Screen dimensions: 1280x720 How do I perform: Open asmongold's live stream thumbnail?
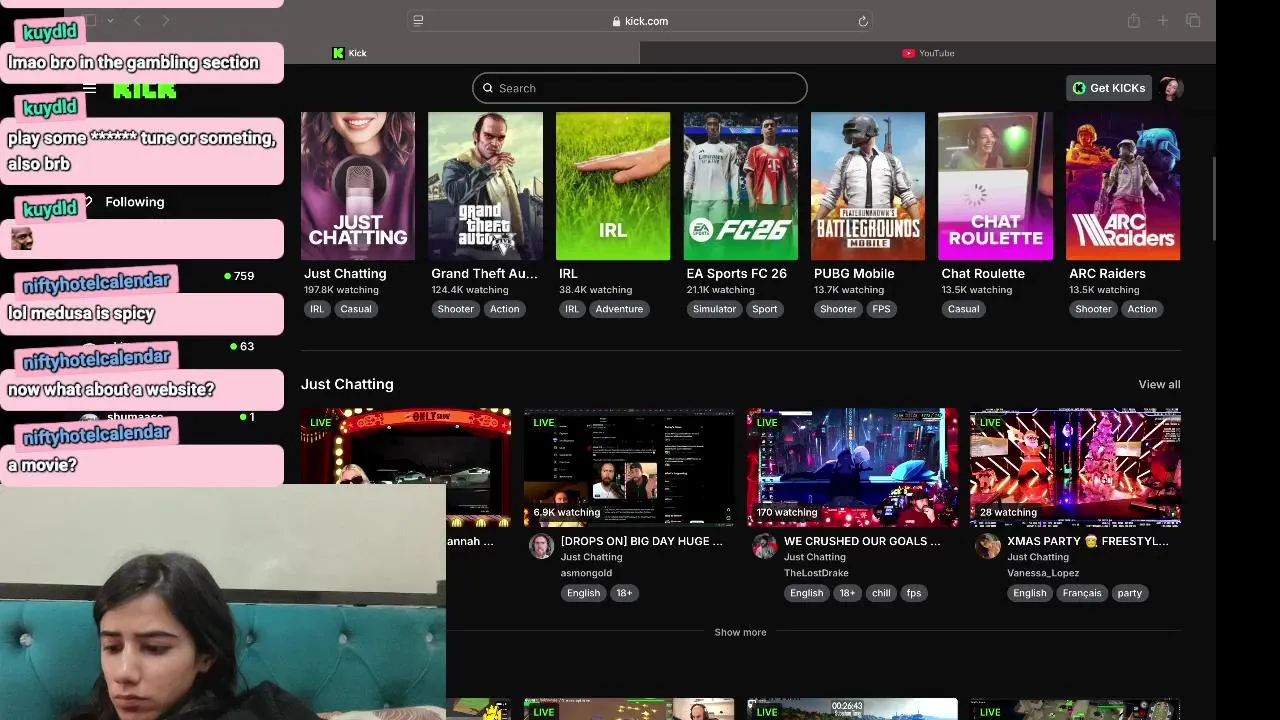pyautogui.click(x=629, y=467)
